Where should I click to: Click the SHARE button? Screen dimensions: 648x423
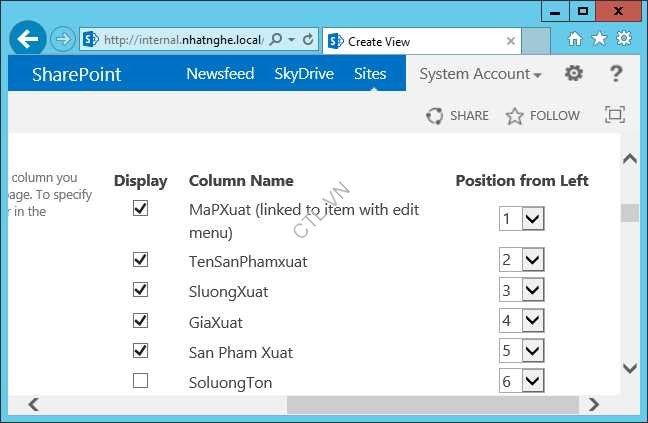457,116
